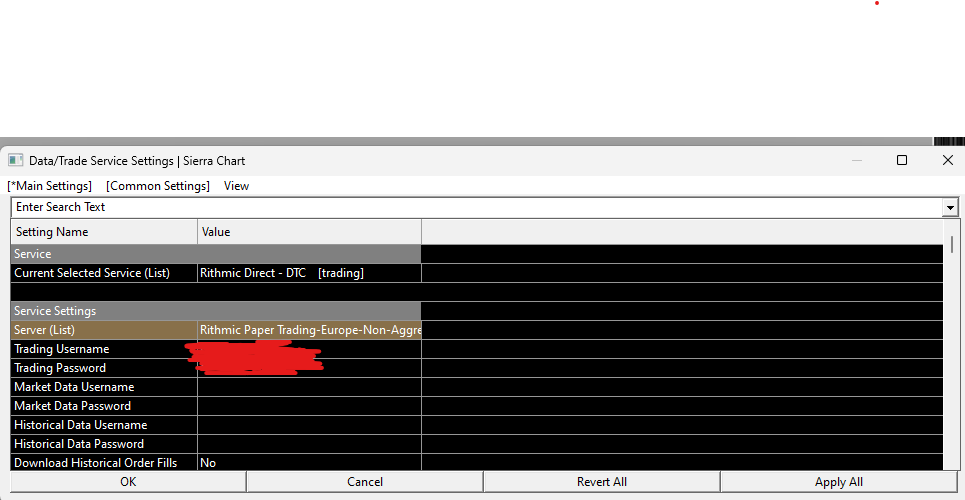Select Current Selected Service (List) setting

click(x=105, y=273)
